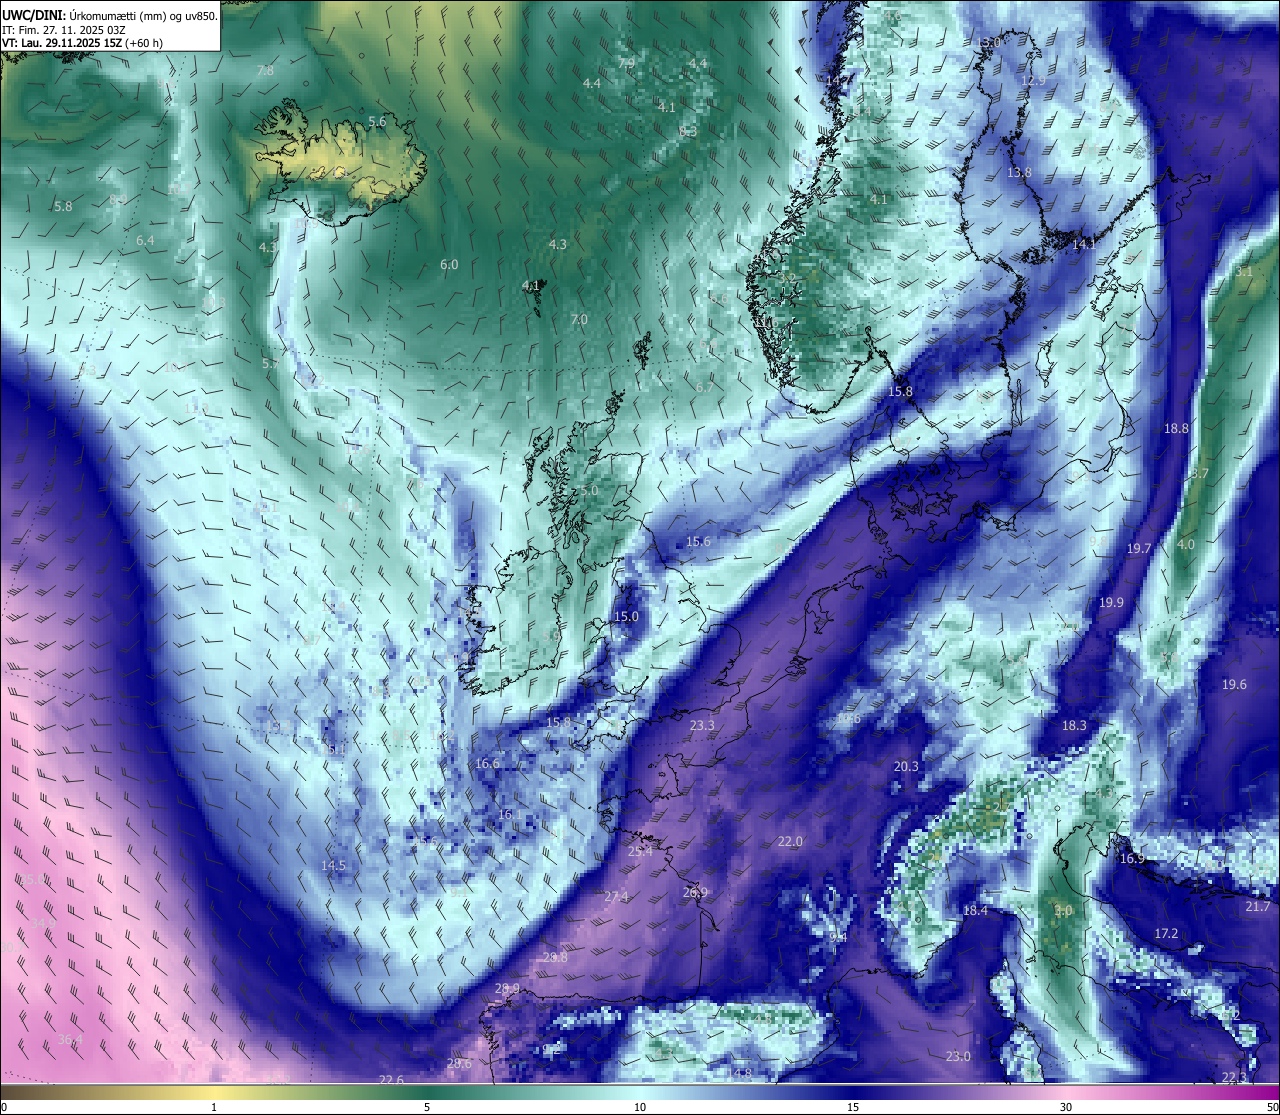1280x1115 pixels.
Task: Click the 28.9 value off Galicia
Action: tap(507, 989)
